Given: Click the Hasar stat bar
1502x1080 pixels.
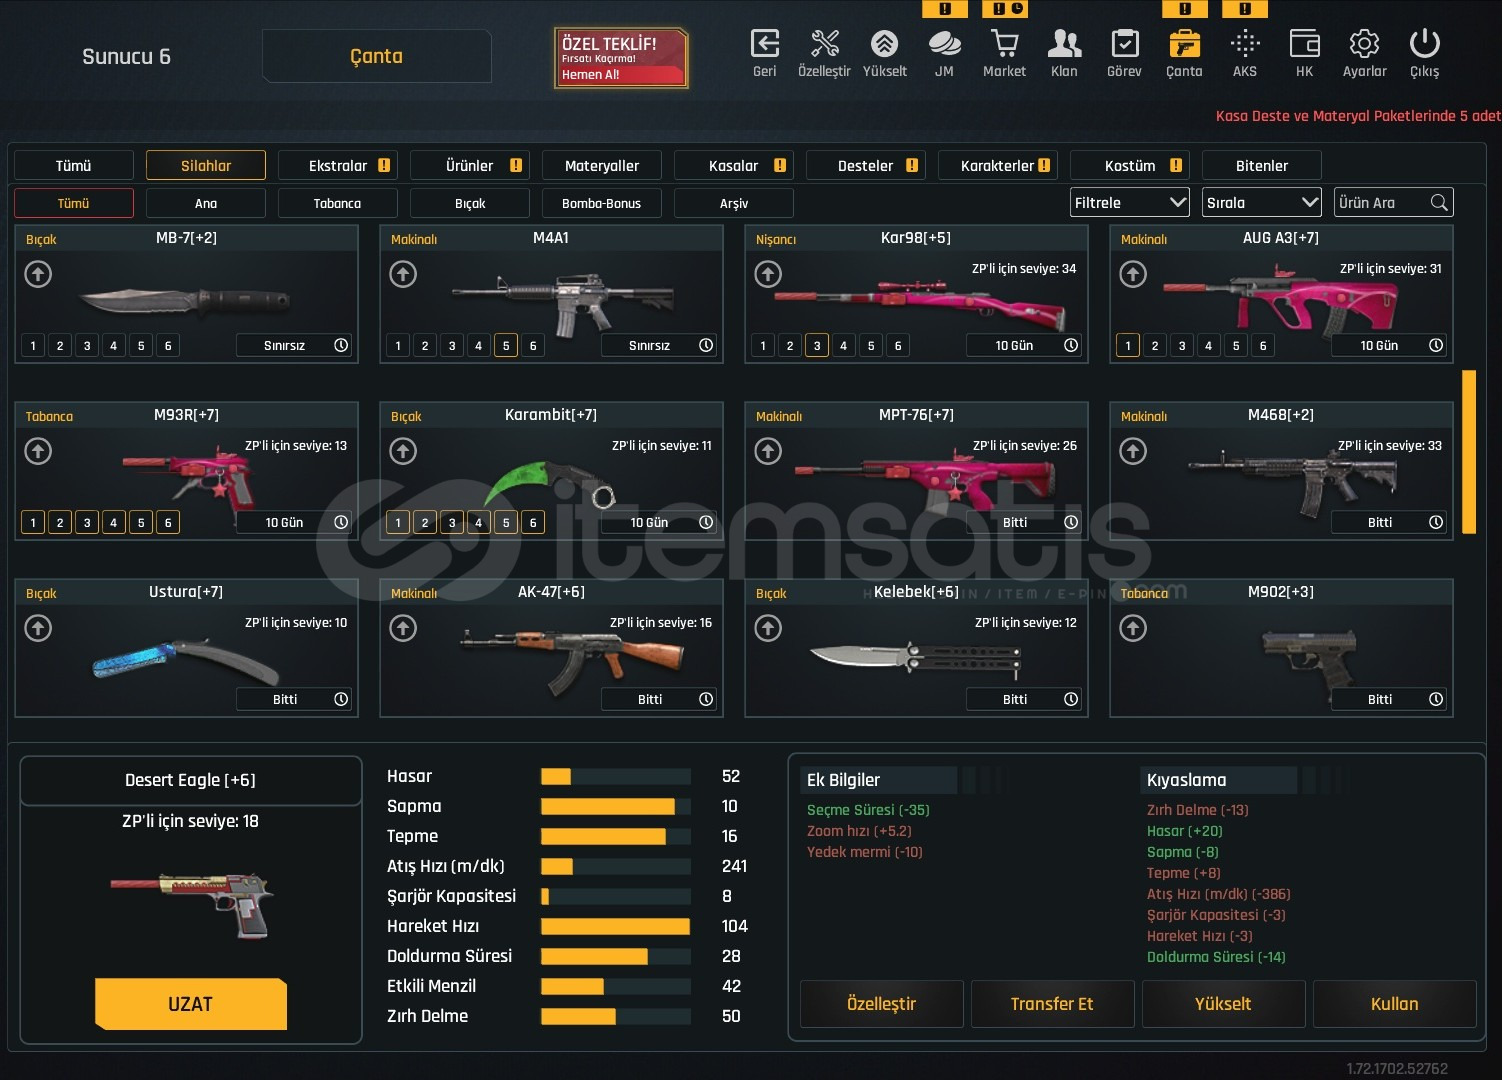Looking at the screenshot, I should (x=616, y=776).
